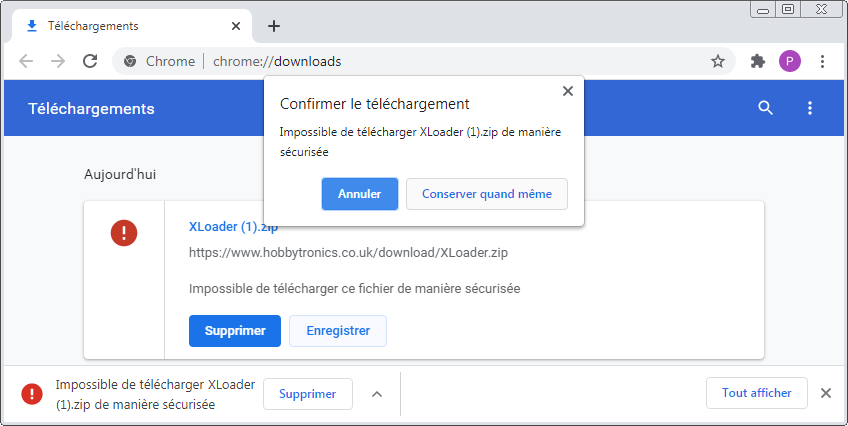Click the reload page icon
The height and width of the screenshot is (426, 848).
pyautogui.click(x=90, y=61)
